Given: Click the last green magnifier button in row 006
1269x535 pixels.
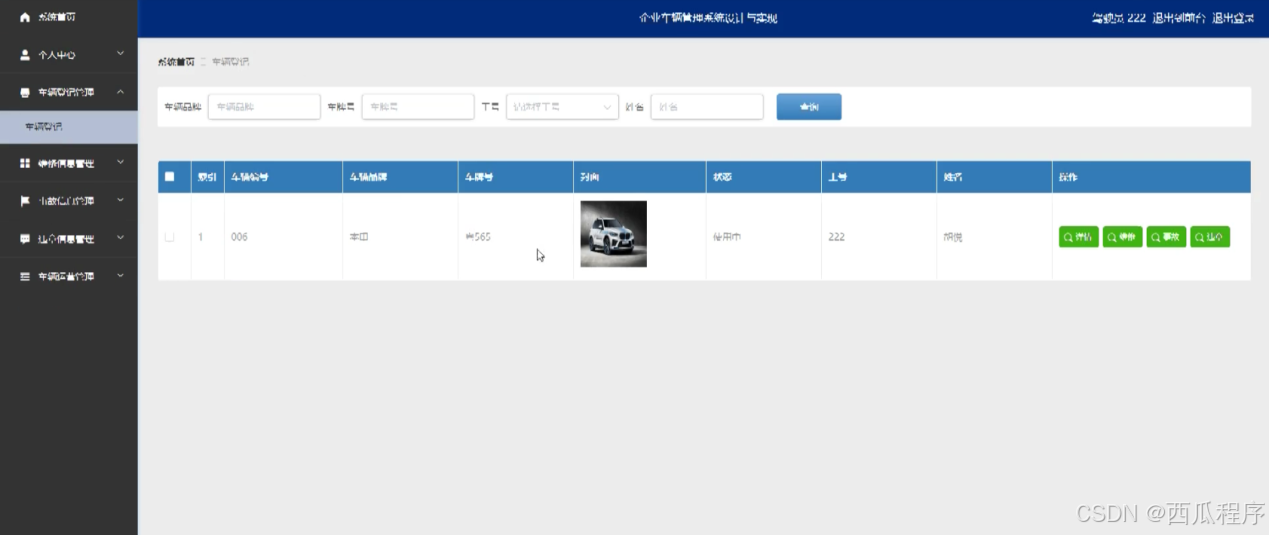Looking at the screenshot, I should coord(1209,237).
